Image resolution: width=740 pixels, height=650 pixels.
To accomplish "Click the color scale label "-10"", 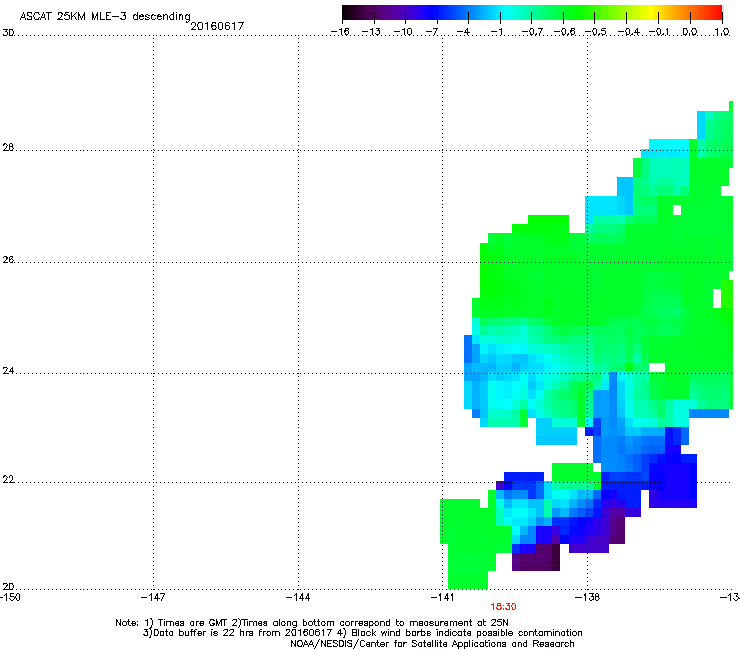I will click(x=403, y=32).
